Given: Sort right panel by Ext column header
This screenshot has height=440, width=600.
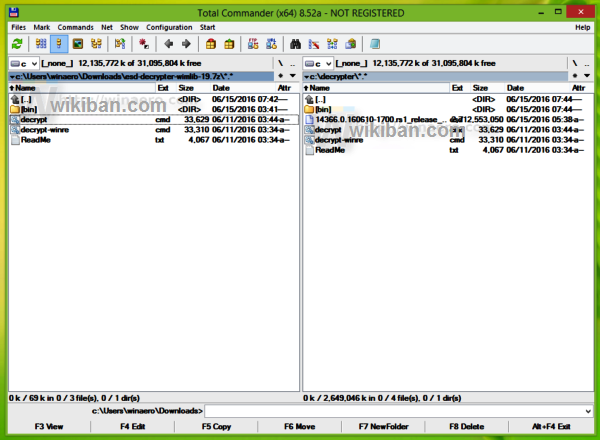Looking at the screenshot, I should point(459,88).
